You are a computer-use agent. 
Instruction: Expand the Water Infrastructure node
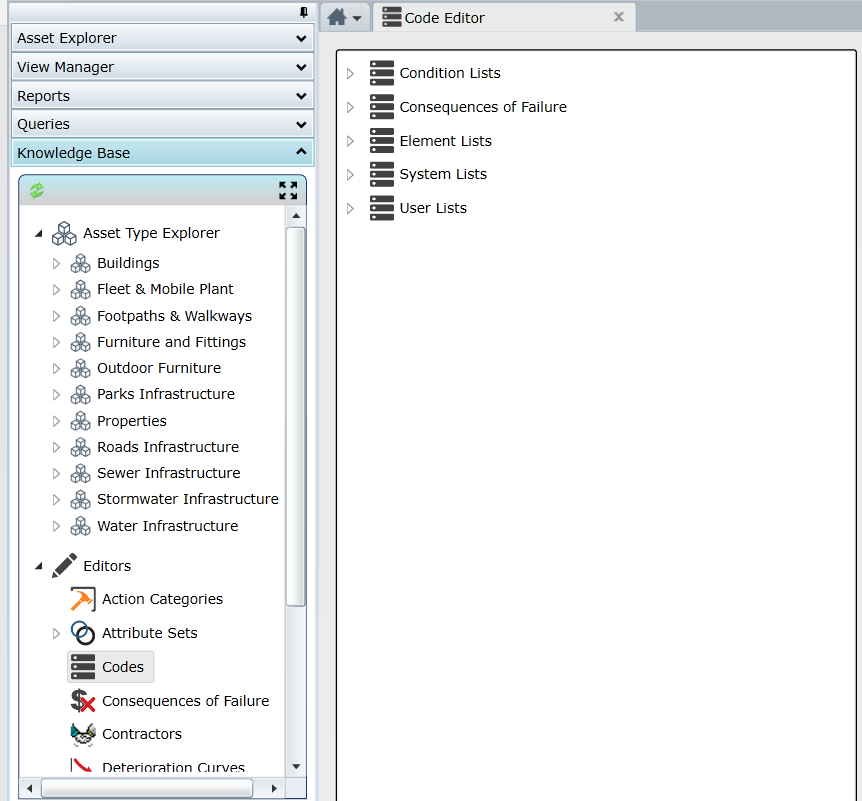pos(56,526)
